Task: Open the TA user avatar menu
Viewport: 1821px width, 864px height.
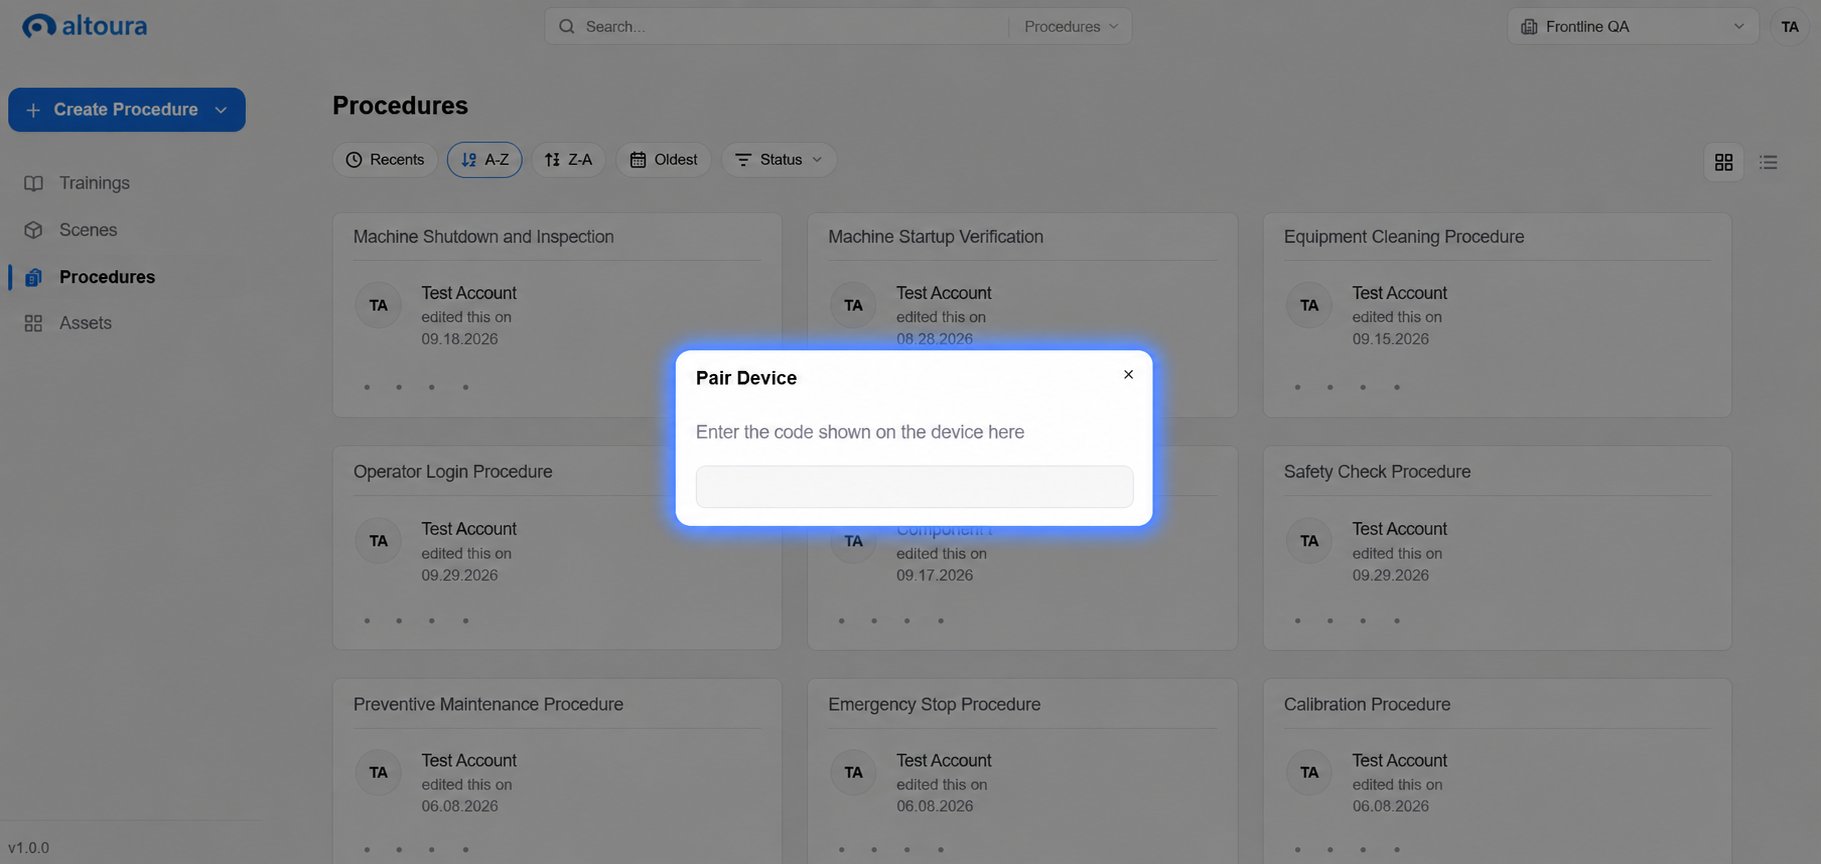Action: pos(1789,27)
